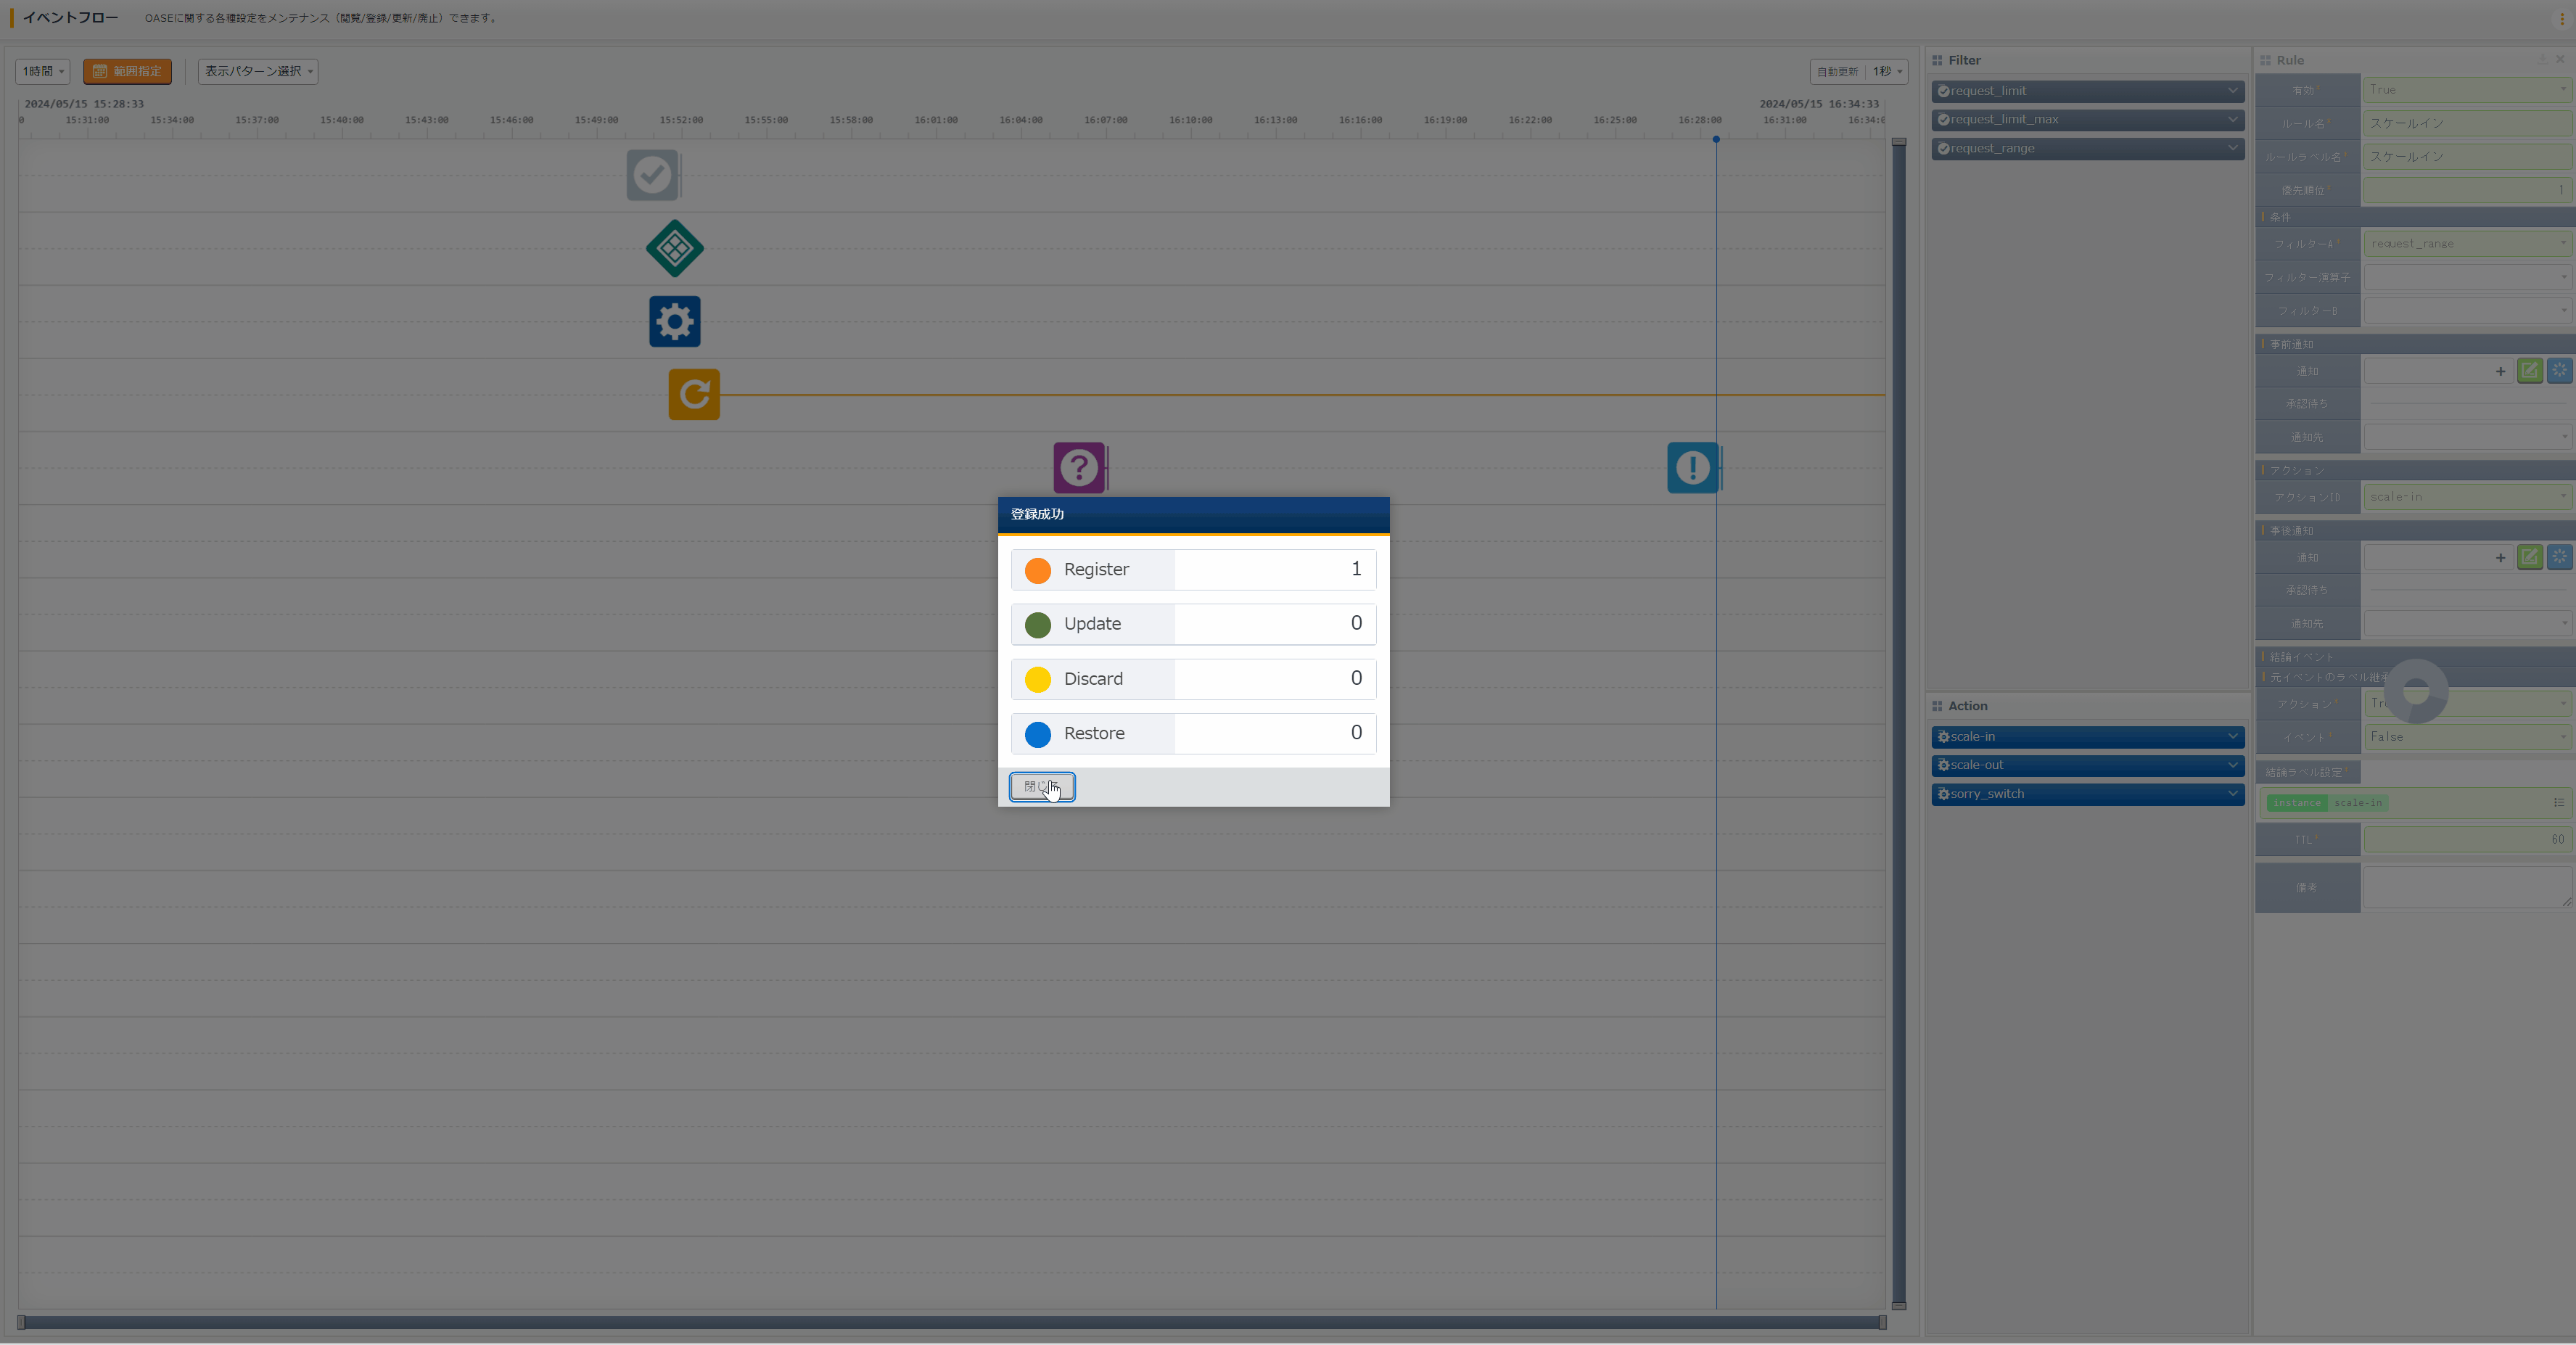The width and height of the screenshot is (2576, 1345).
Task: Click the blue exclamation mark event icon
Action: point(1692,467)
